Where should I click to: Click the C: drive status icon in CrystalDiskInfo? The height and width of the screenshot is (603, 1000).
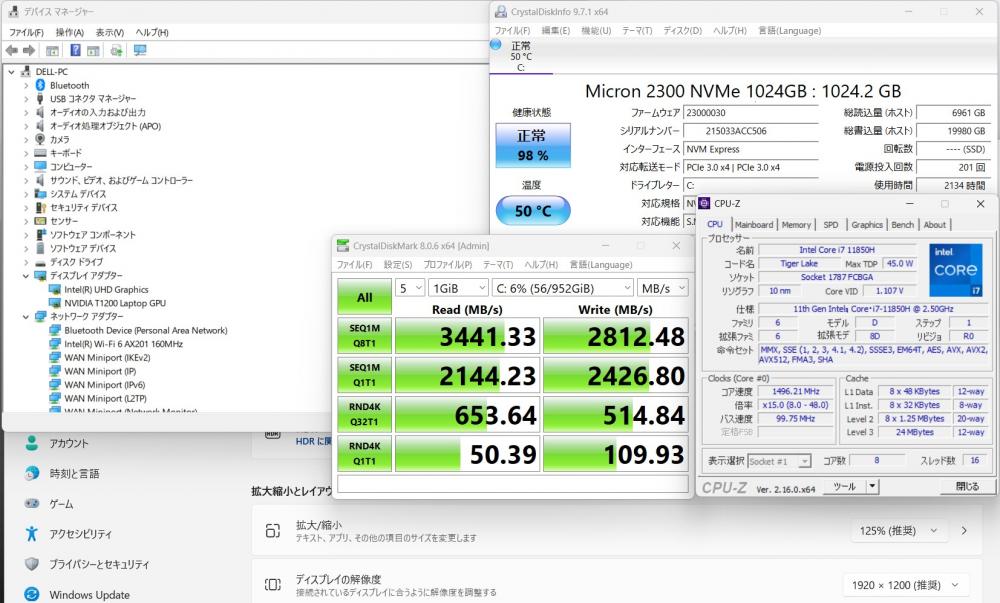tap(496, 45)
